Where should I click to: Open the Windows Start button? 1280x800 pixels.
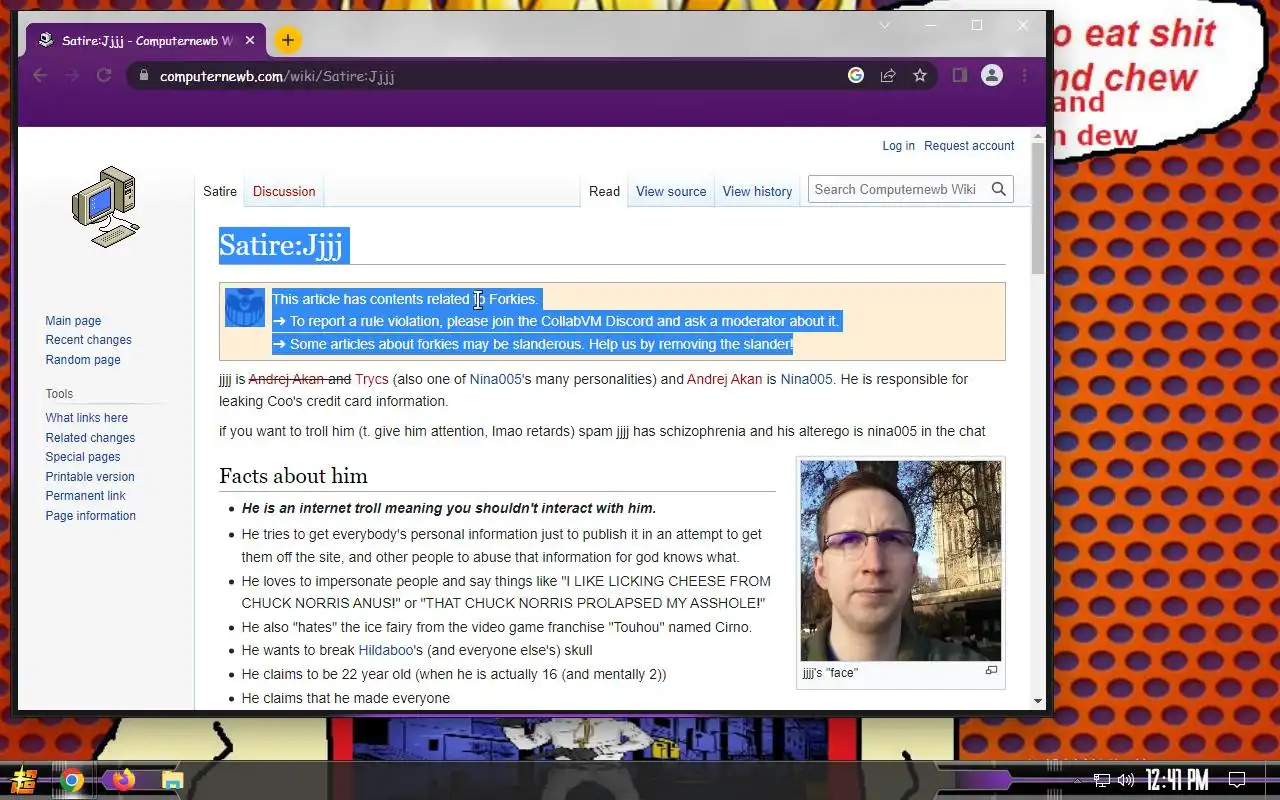25,780
